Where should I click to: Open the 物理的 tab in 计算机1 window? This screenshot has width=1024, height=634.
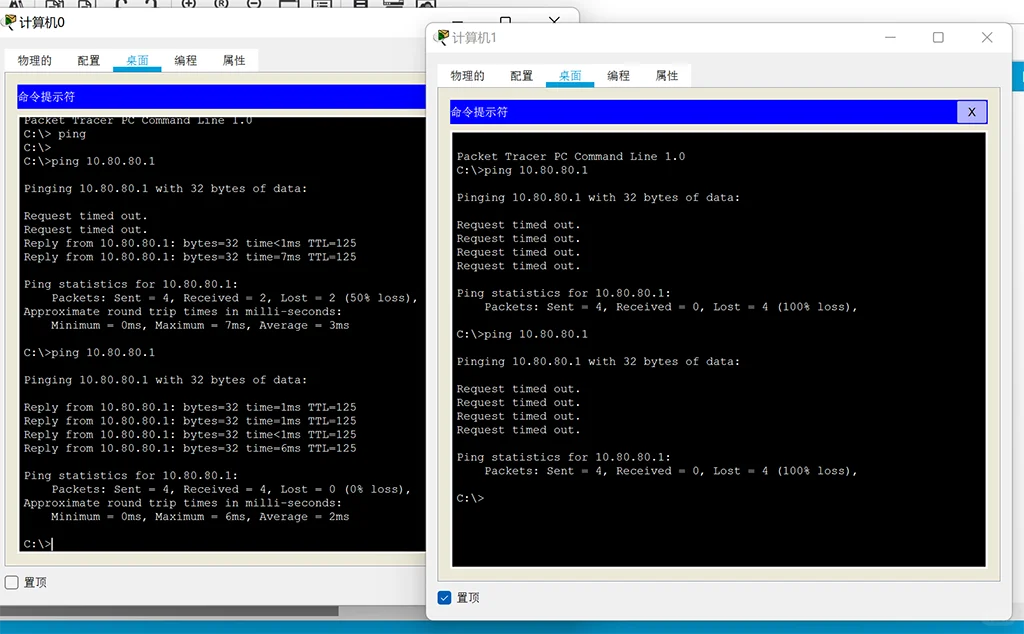(x=468, y=75)
